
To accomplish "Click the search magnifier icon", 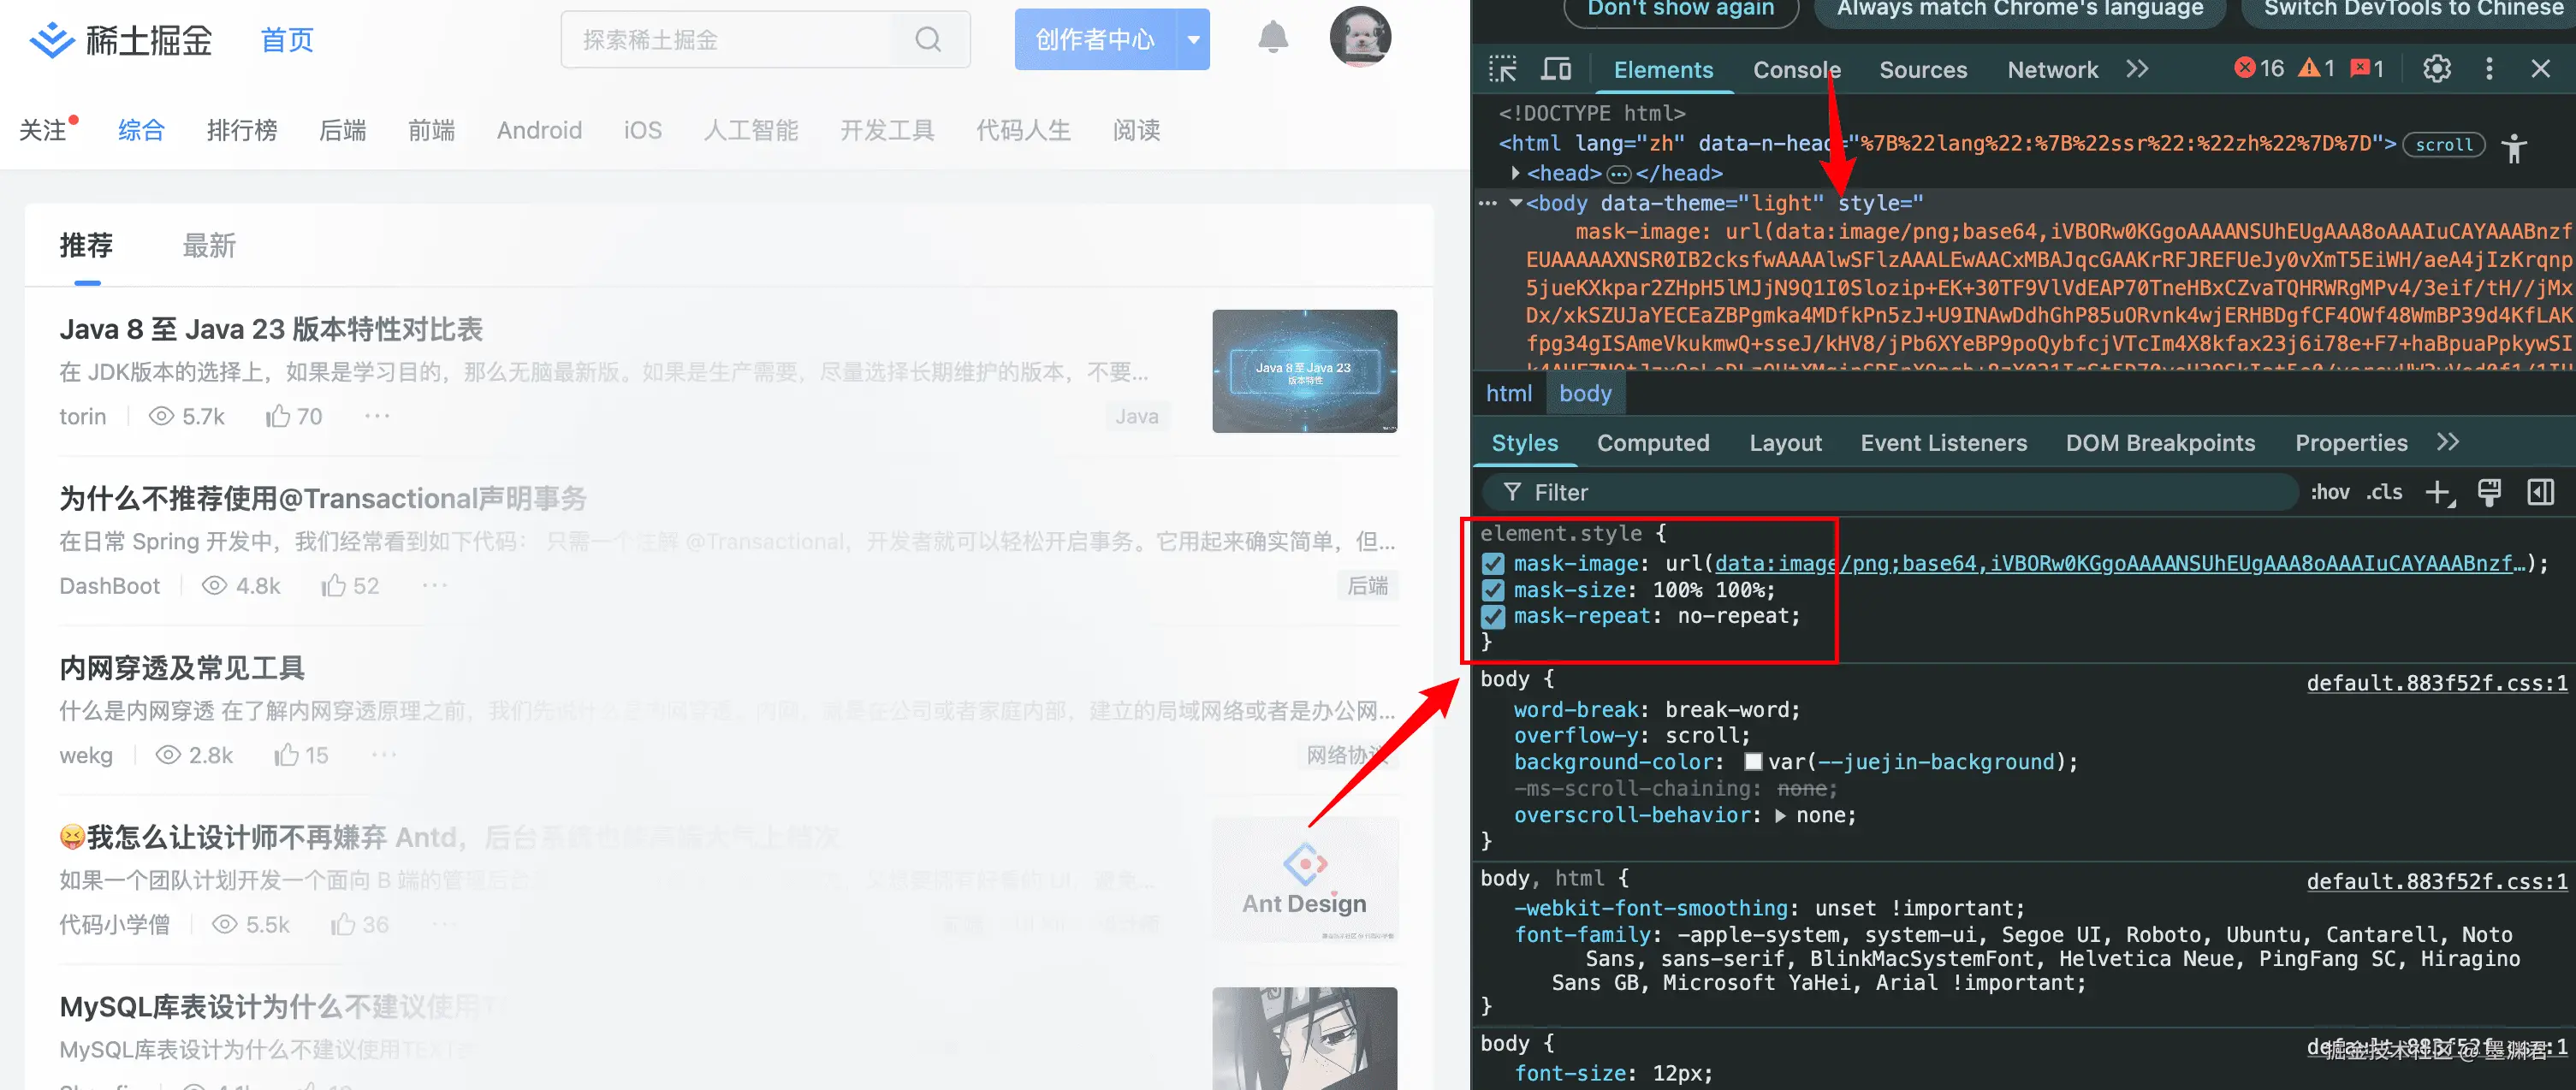I will click(x=928, y=40).
